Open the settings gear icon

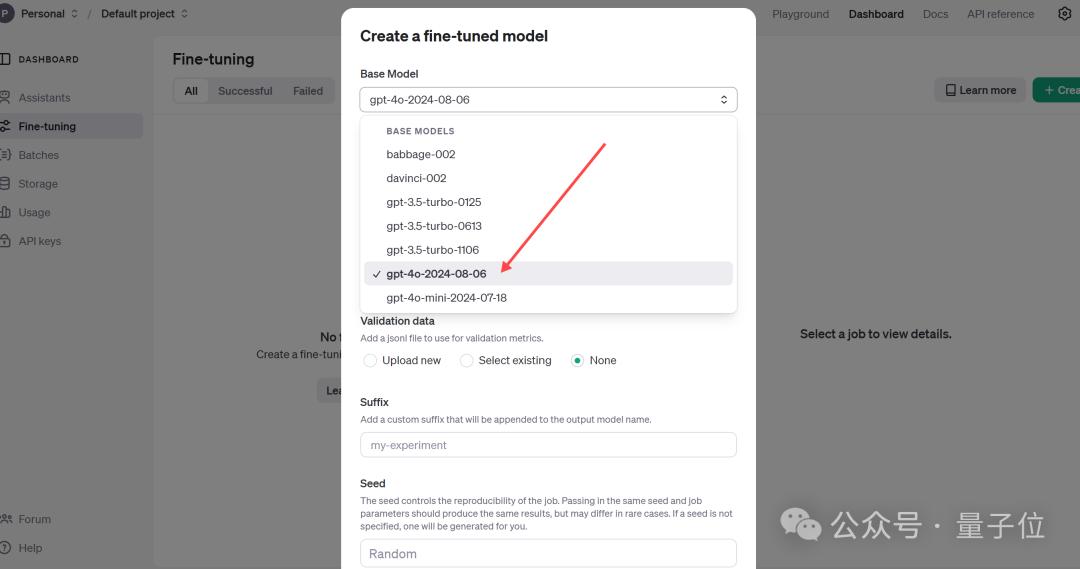1064,14
